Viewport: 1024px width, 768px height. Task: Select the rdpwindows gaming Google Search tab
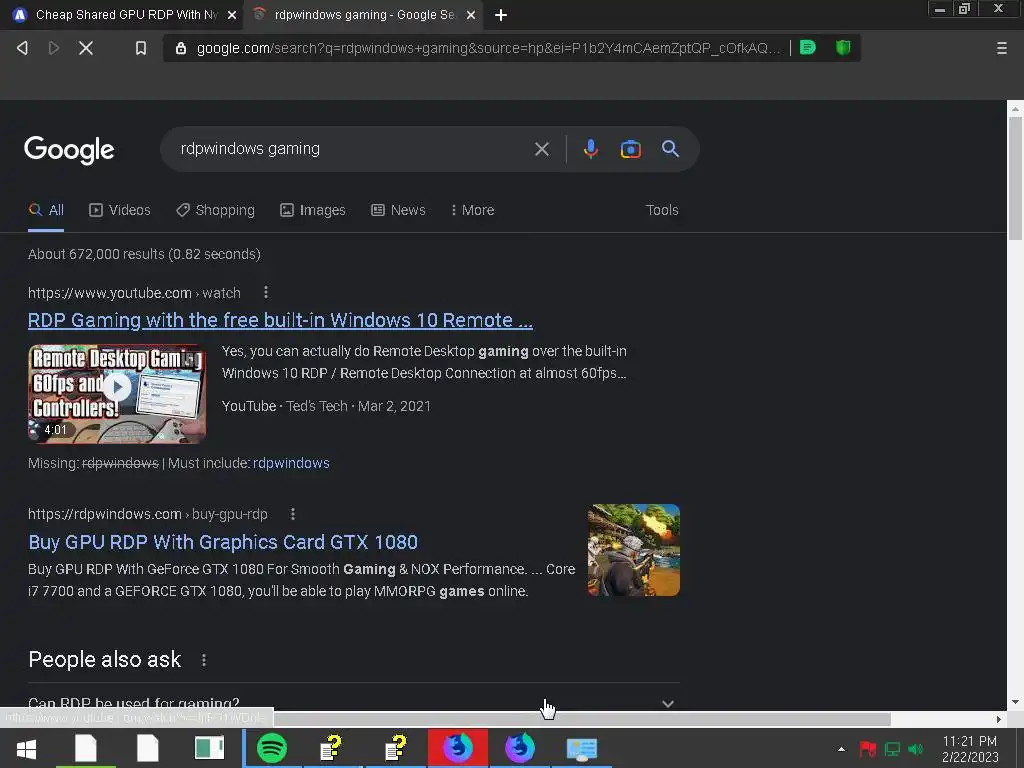pyautogui.click(x=362, y=15)
